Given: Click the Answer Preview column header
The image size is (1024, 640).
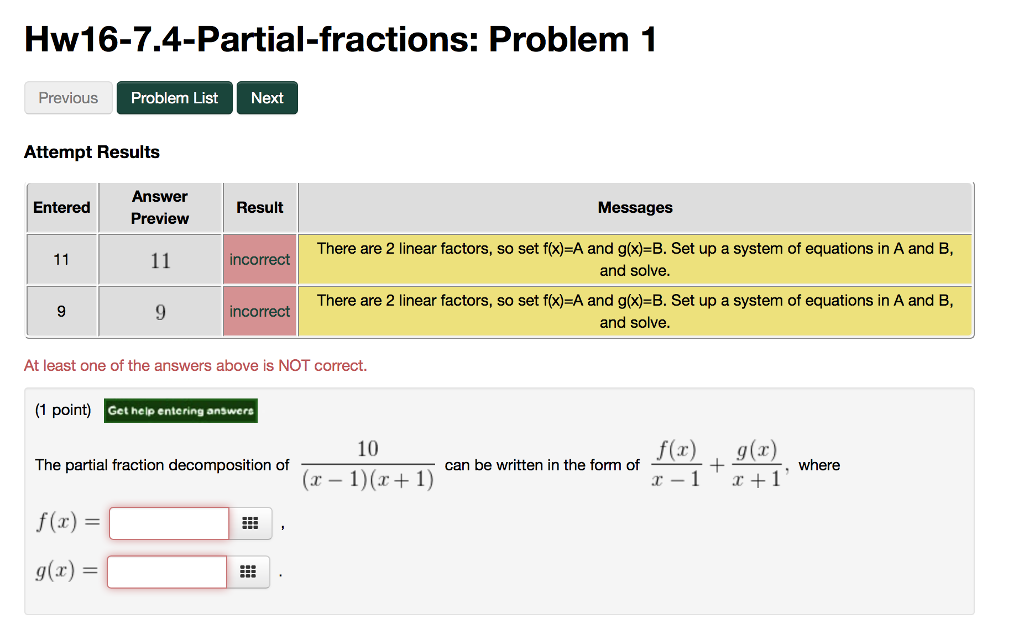Looking at the screenshot, I should click(x=159, y=207).
